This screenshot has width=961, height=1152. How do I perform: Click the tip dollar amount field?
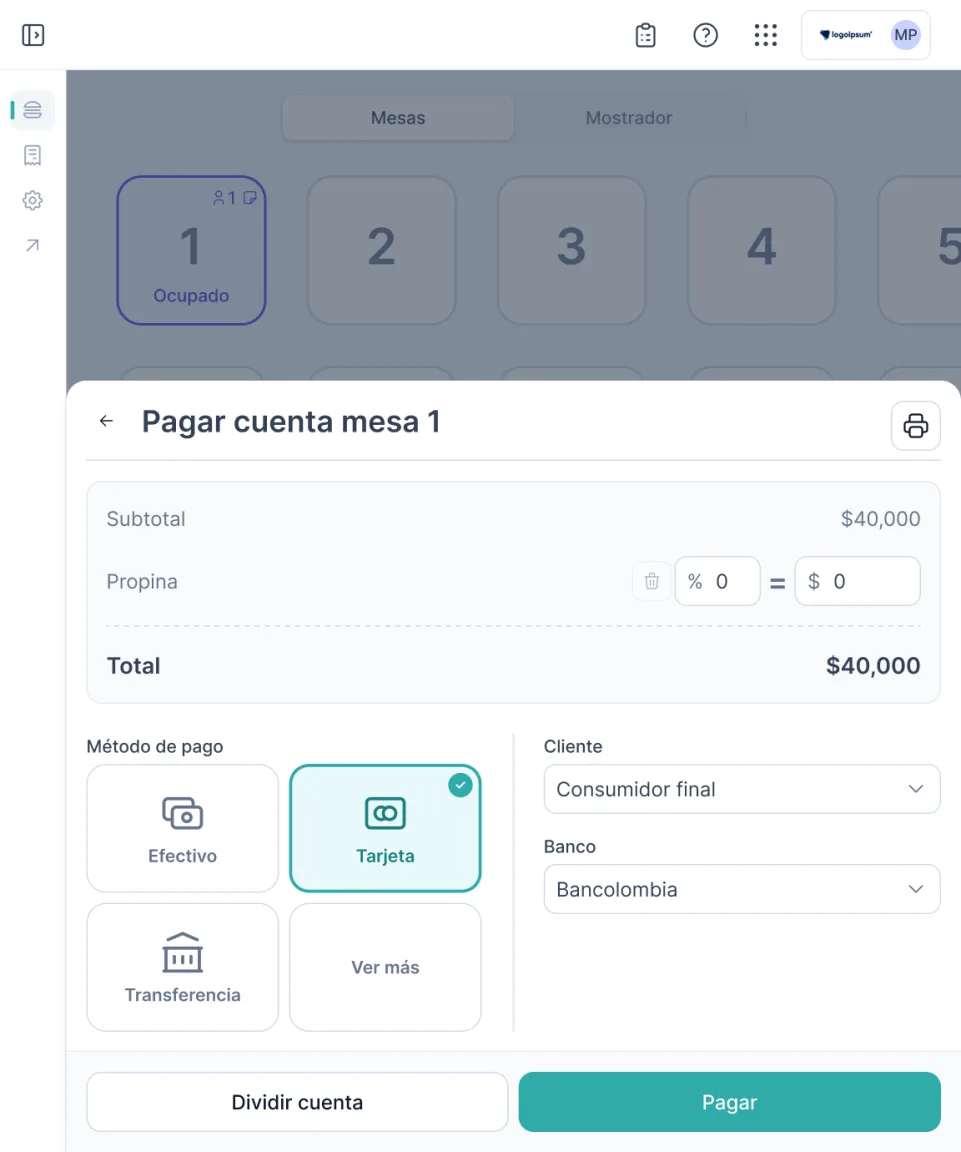point(857,581)
